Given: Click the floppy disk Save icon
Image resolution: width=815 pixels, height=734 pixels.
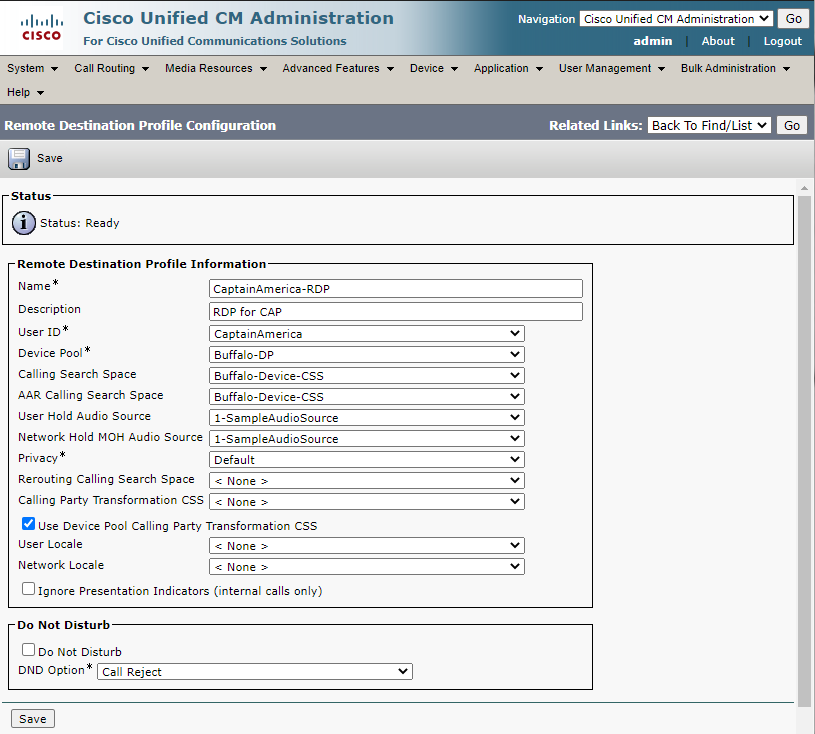Looking at the screenshot, I should pos(19,159).
